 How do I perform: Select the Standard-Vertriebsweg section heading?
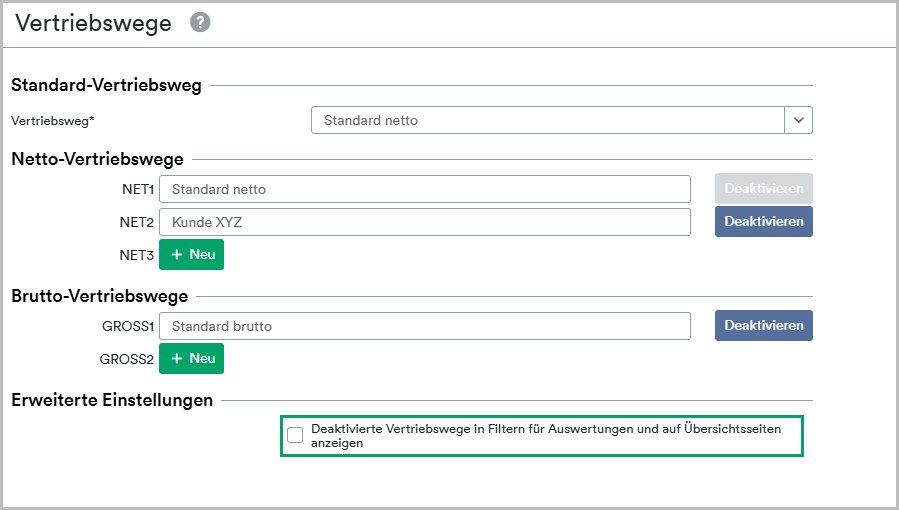(107, 85)
